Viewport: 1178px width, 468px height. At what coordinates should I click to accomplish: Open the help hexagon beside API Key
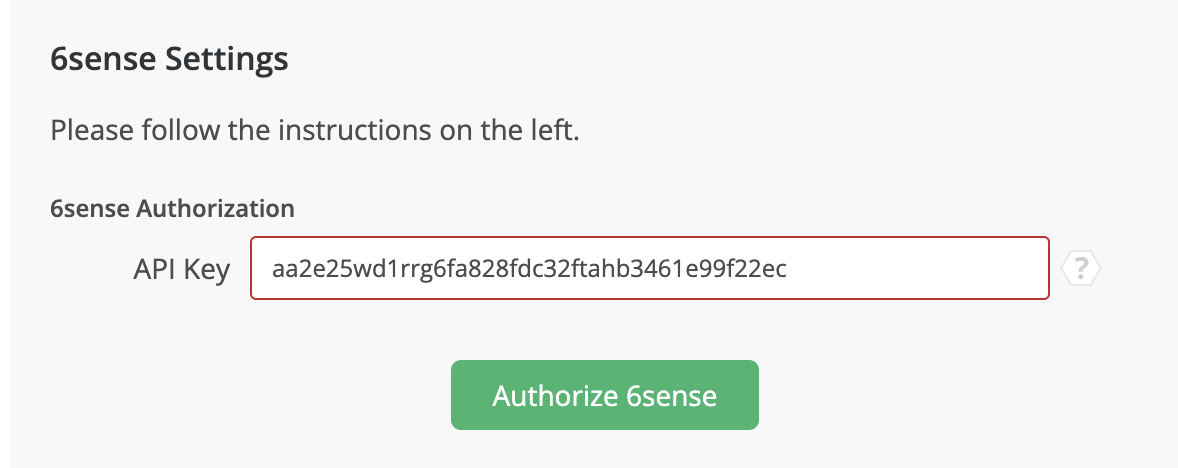[x=1080, y=267]
